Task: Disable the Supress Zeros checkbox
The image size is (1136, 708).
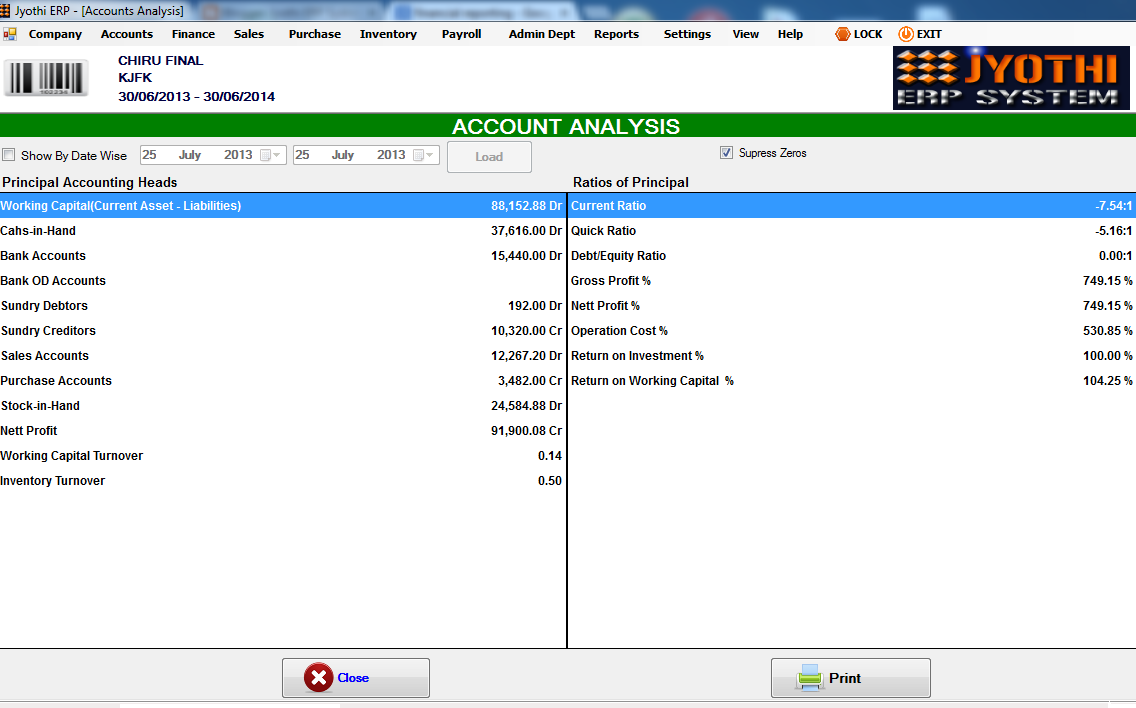Action: [726, 152]
